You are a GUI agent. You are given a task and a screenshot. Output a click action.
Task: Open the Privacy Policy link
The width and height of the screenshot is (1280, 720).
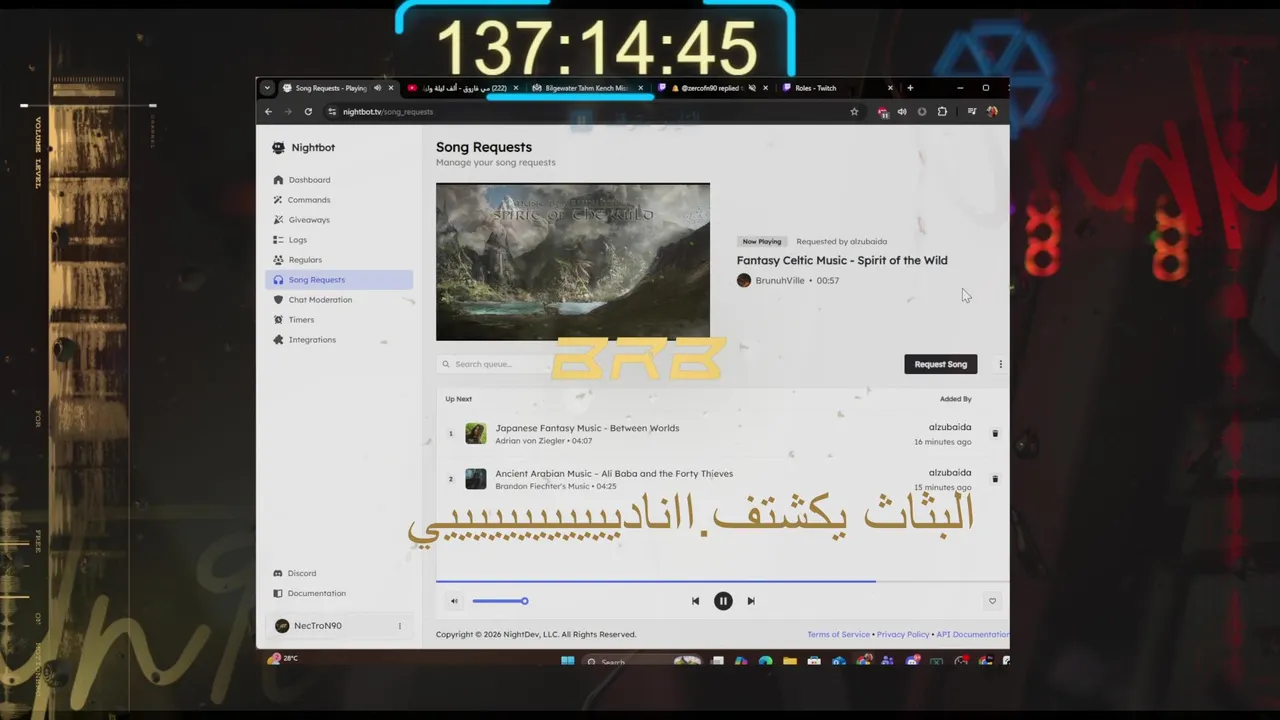[903, 634]
